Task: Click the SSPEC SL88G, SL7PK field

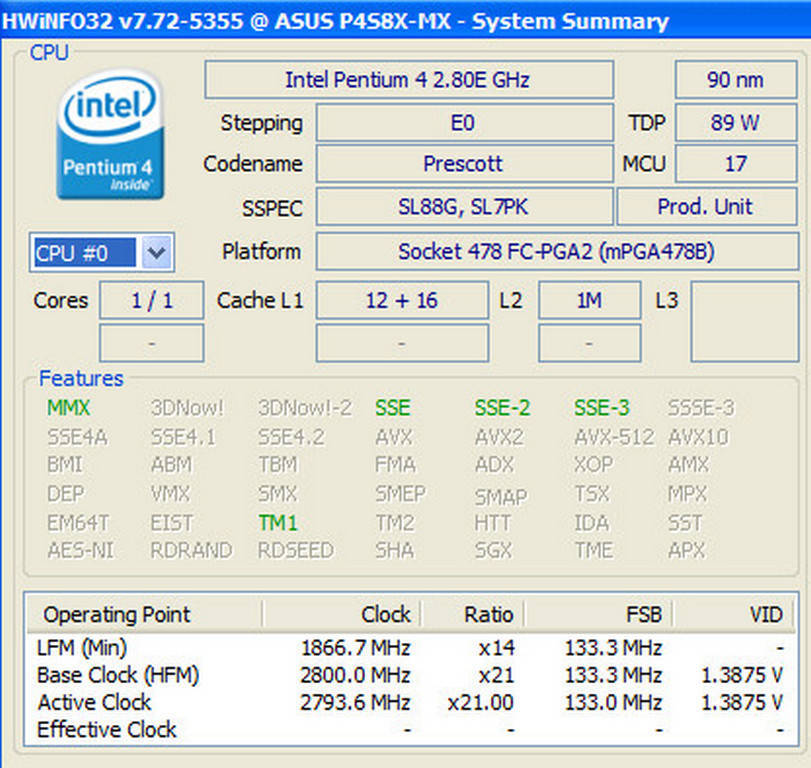Action: click(x=463, y=207)
